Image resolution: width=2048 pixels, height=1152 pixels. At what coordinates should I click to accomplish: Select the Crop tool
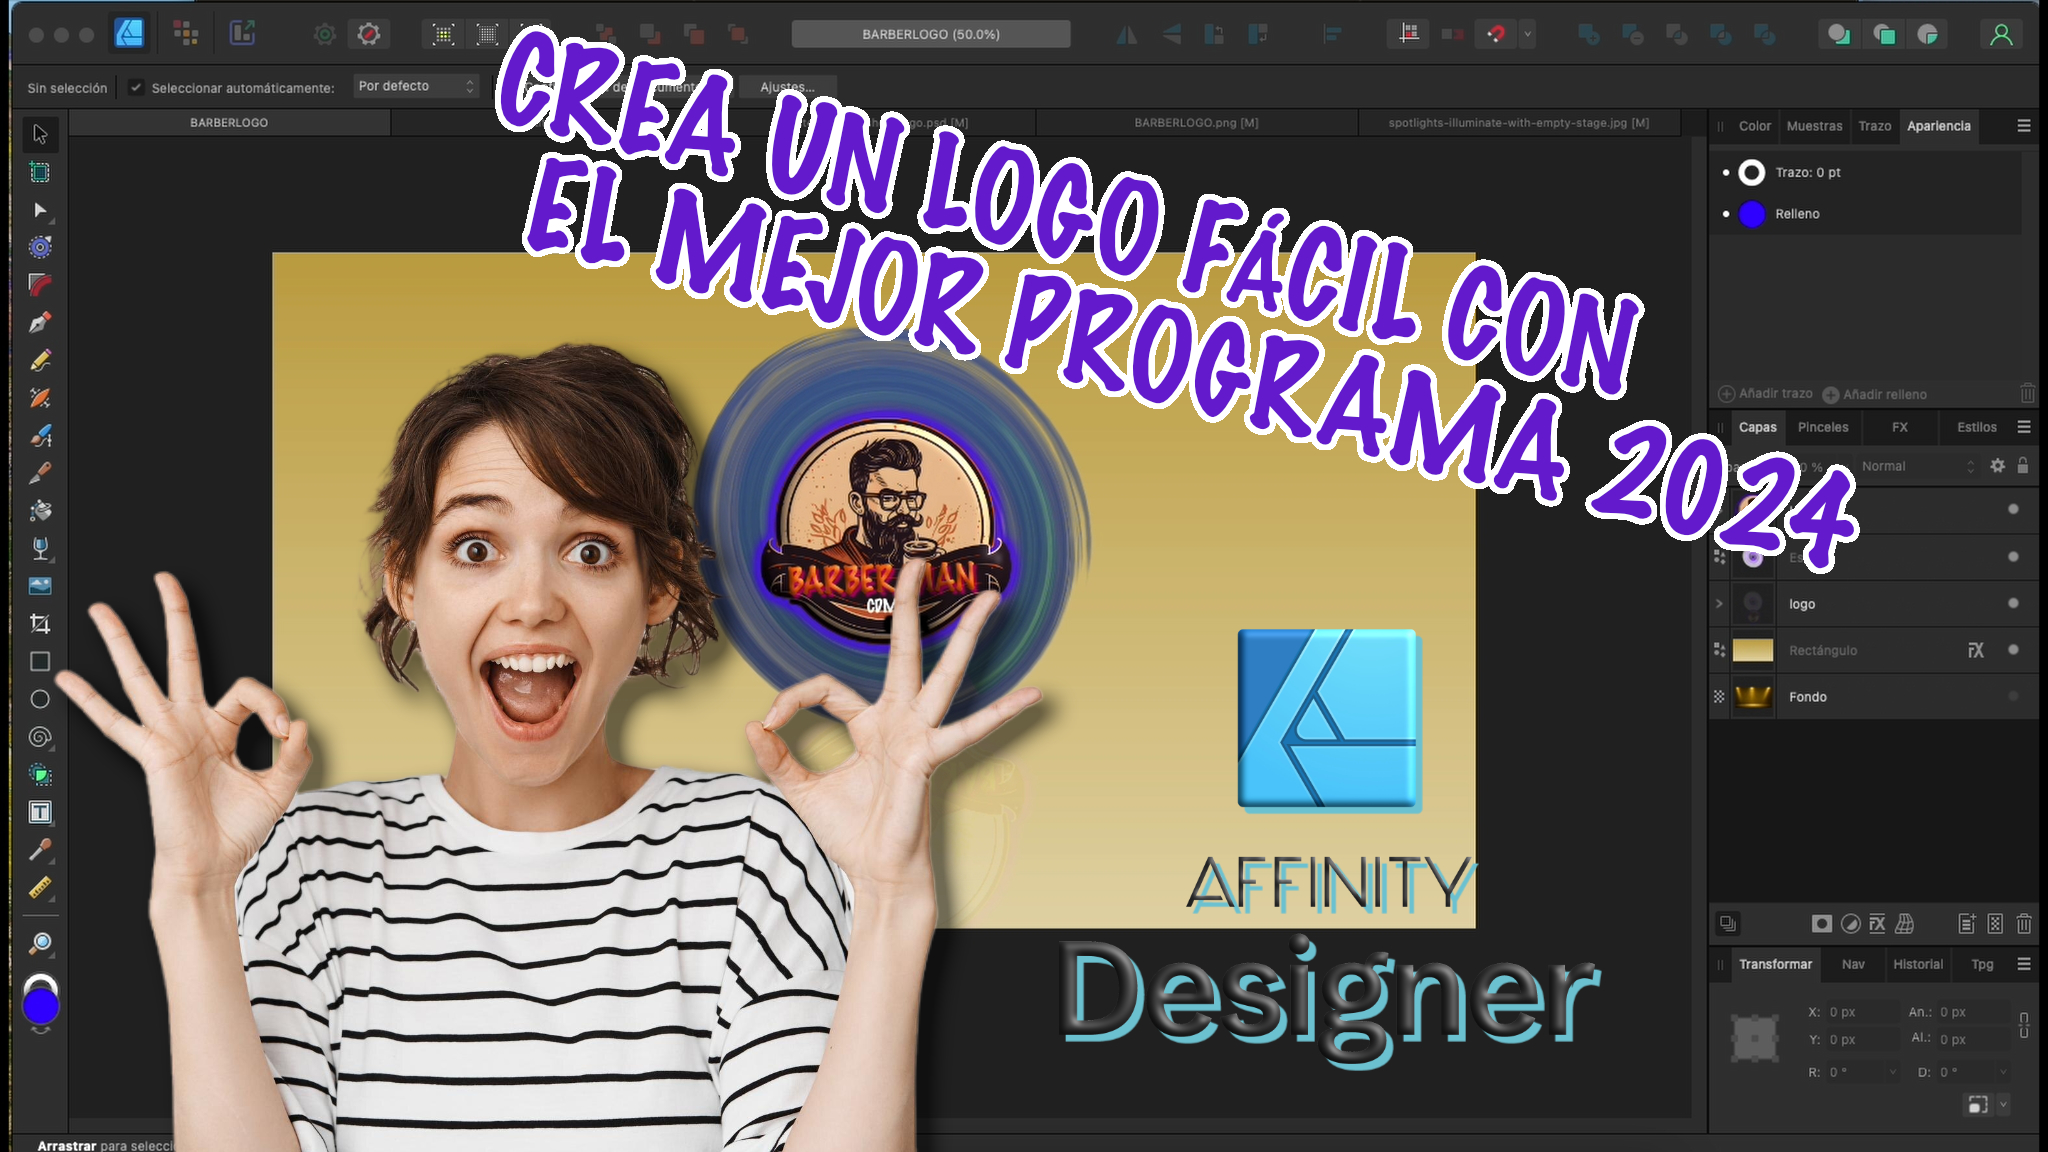40,624
